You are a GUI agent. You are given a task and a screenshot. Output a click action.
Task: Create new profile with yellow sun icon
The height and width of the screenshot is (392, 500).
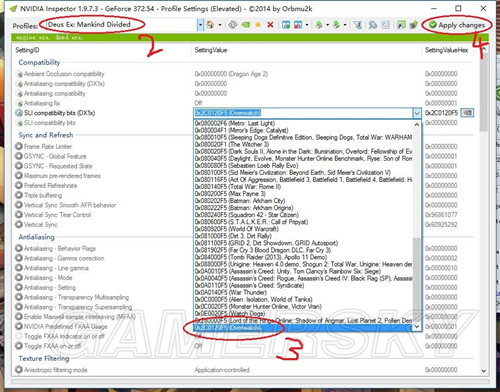click(x=258, y=25)
